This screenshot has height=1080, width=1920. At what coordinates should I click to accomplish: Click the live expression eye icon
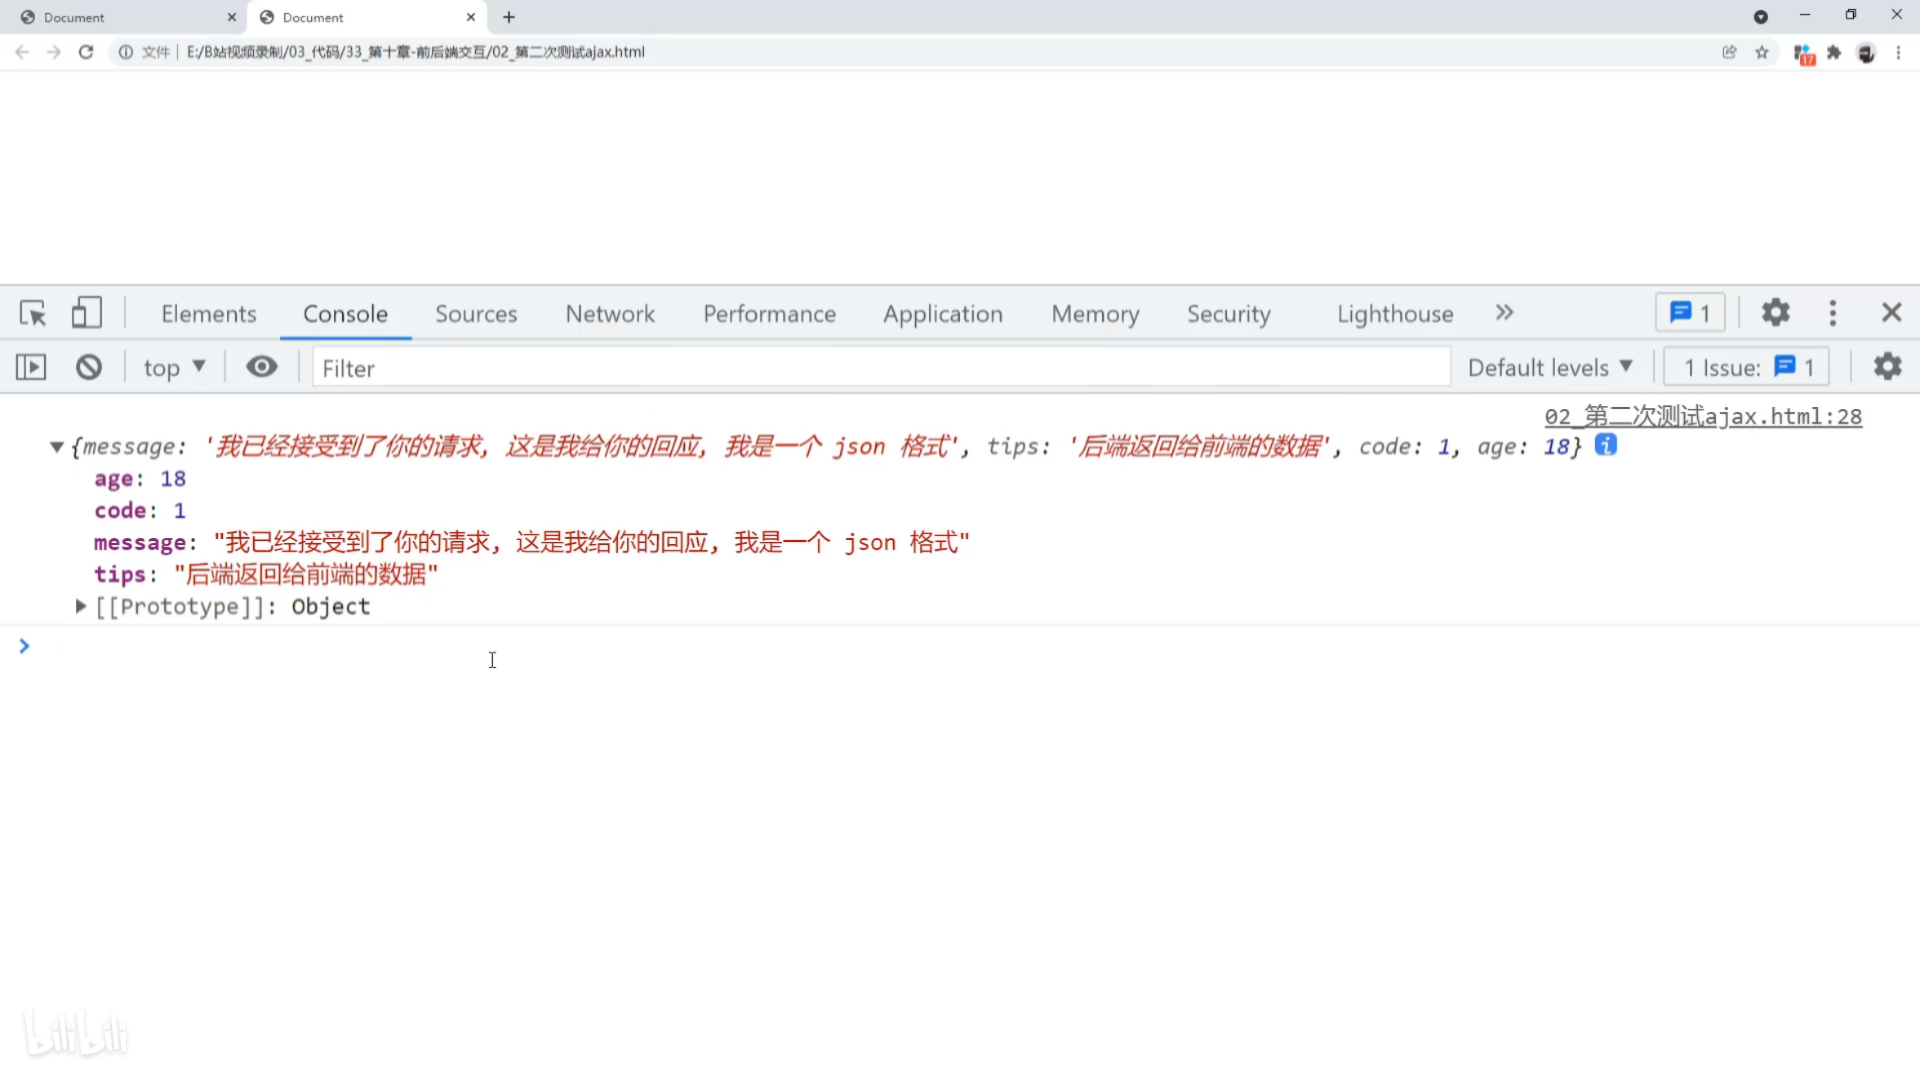tap(262, 367)
